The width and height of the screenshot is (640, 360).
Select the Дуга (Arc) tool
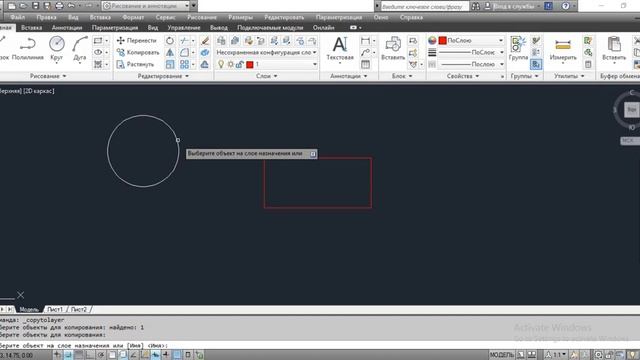(x=80, y=49)
